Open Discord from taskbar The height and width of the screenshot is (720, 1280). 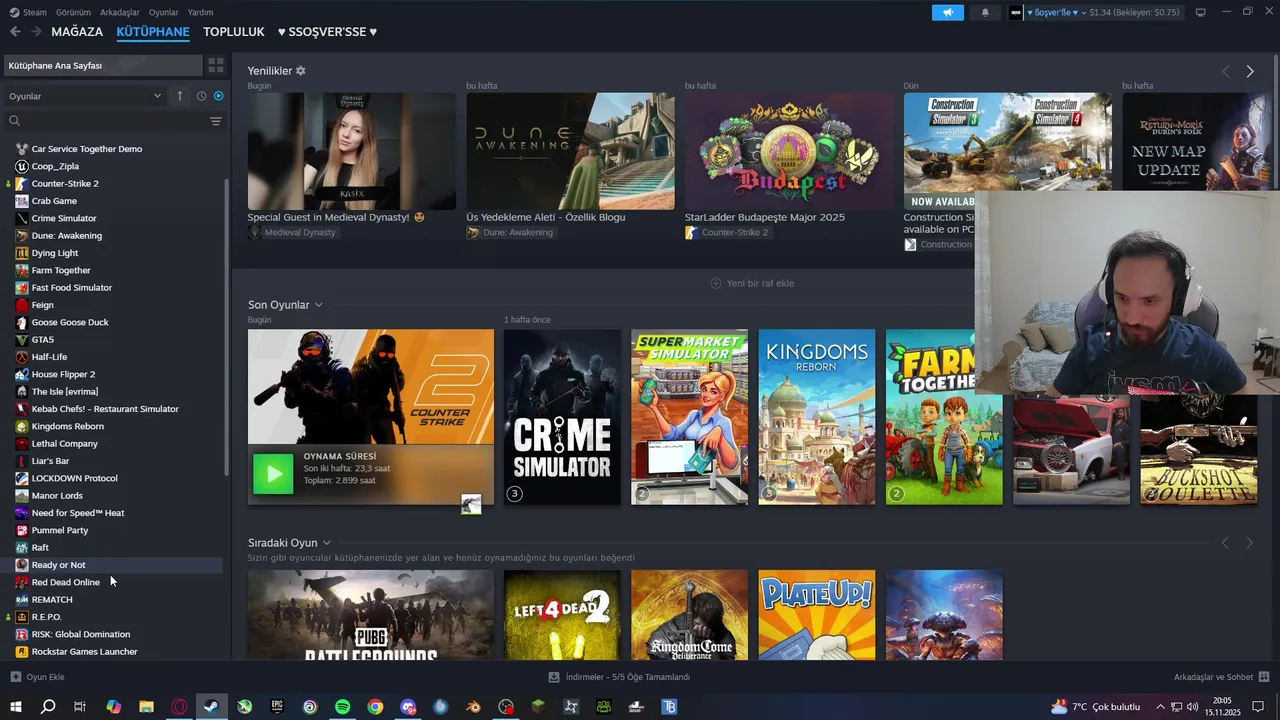tap(408, 707)
